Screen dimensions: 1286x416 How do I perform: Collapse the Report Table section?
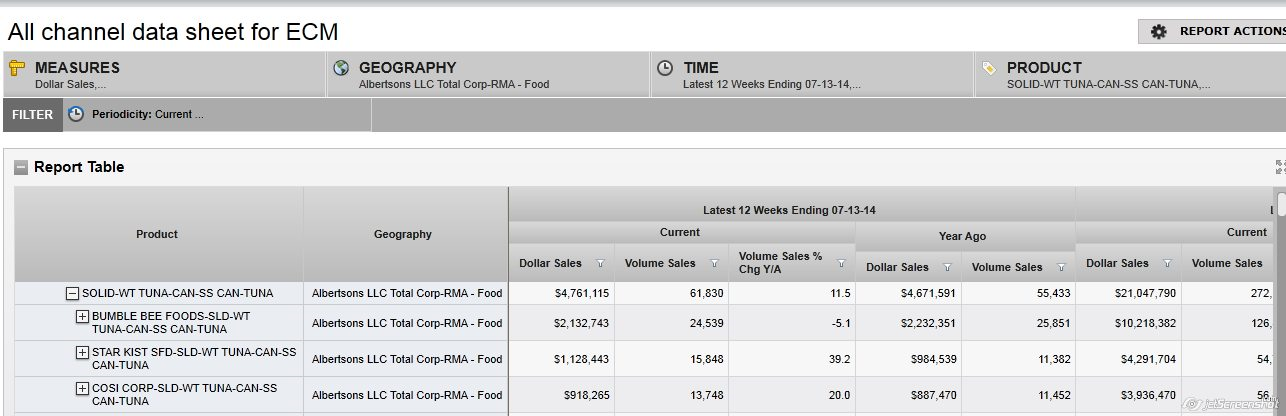click(x=21, y=167)
